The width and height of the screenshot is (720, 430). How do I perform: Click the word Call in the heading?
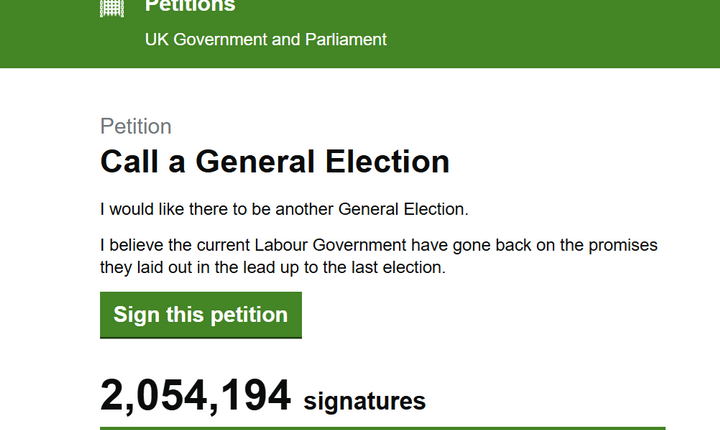coord(134,161)
